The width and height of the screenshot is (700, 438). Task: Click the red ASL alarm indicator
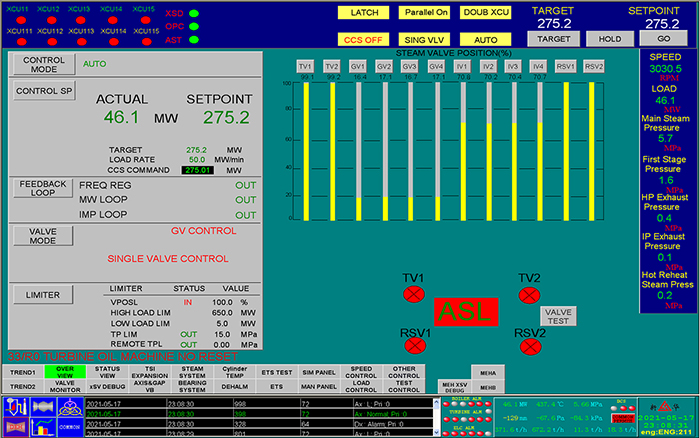(463, 310)
